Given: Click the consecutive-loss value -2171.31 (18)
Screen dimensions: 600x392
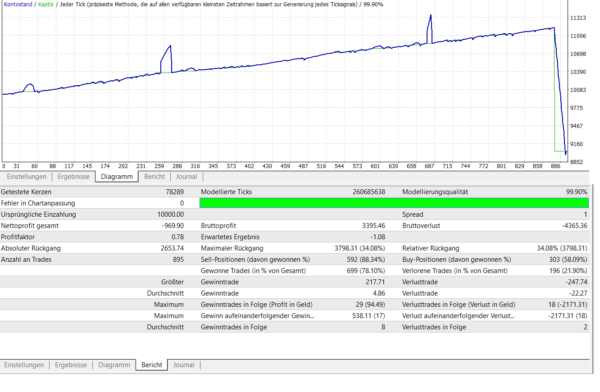Looking at the screenshot, I should click(567, 316).
